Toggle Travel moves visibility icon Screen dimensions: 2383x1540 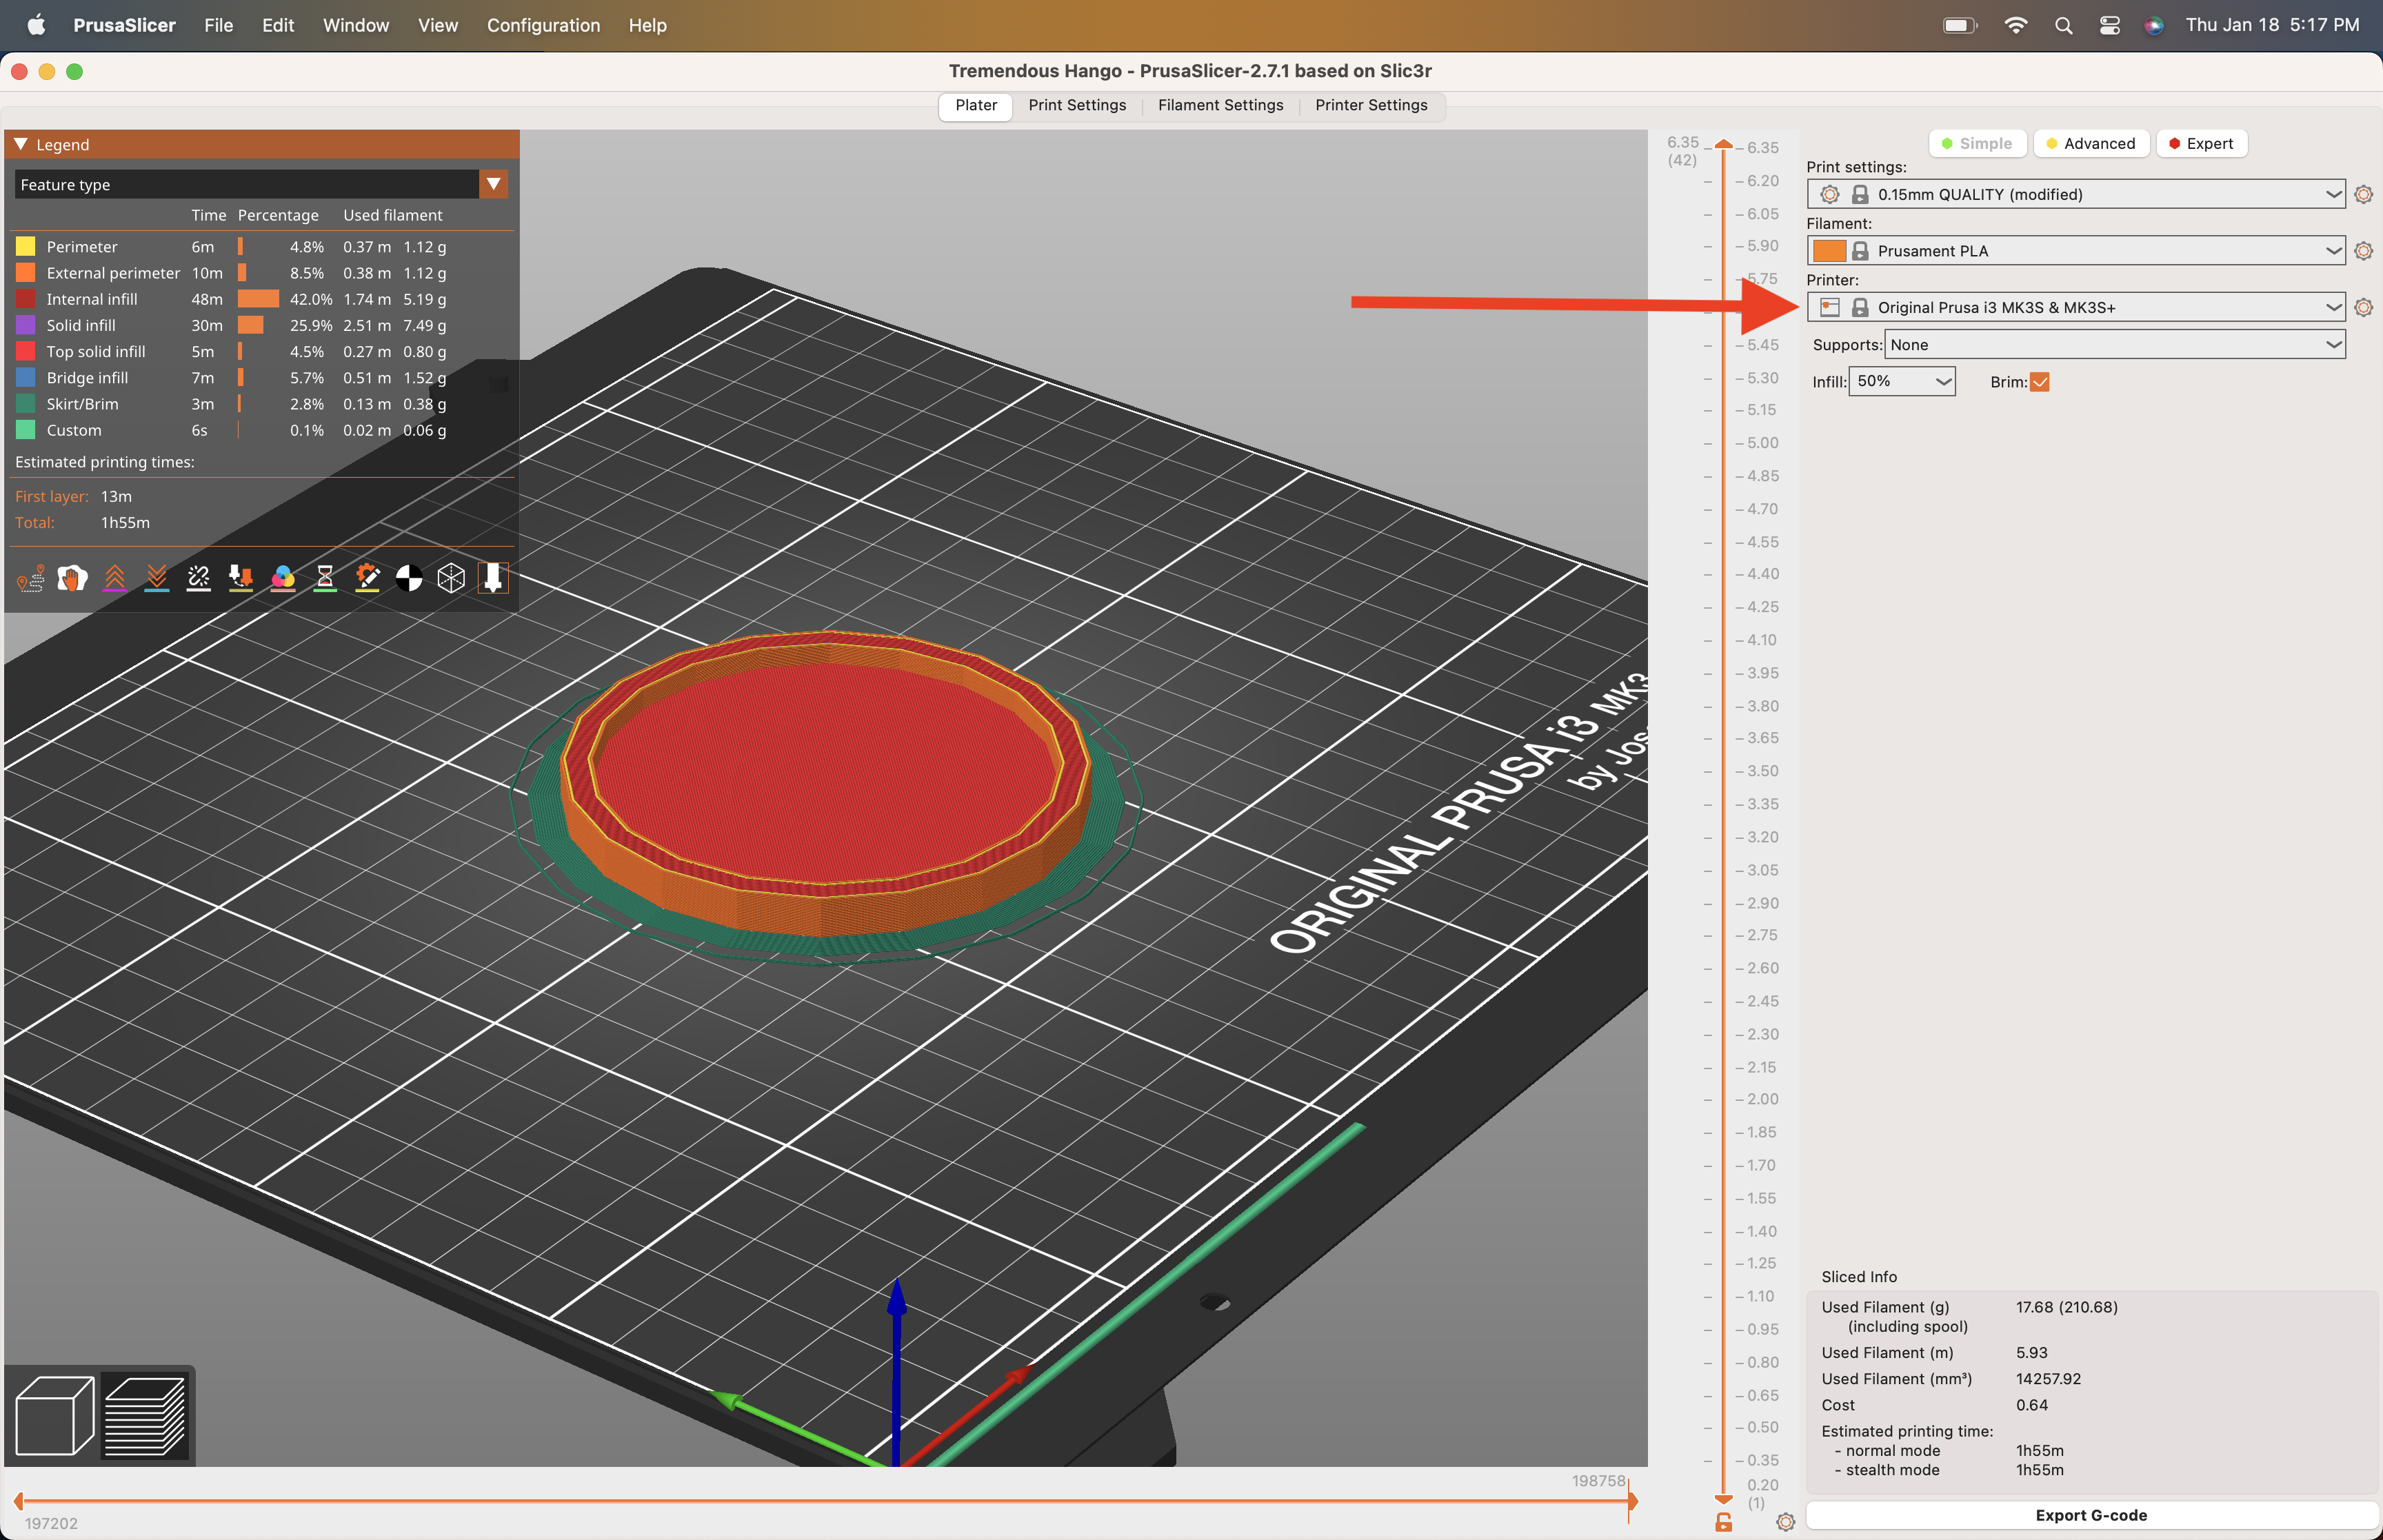coord(31,578)
